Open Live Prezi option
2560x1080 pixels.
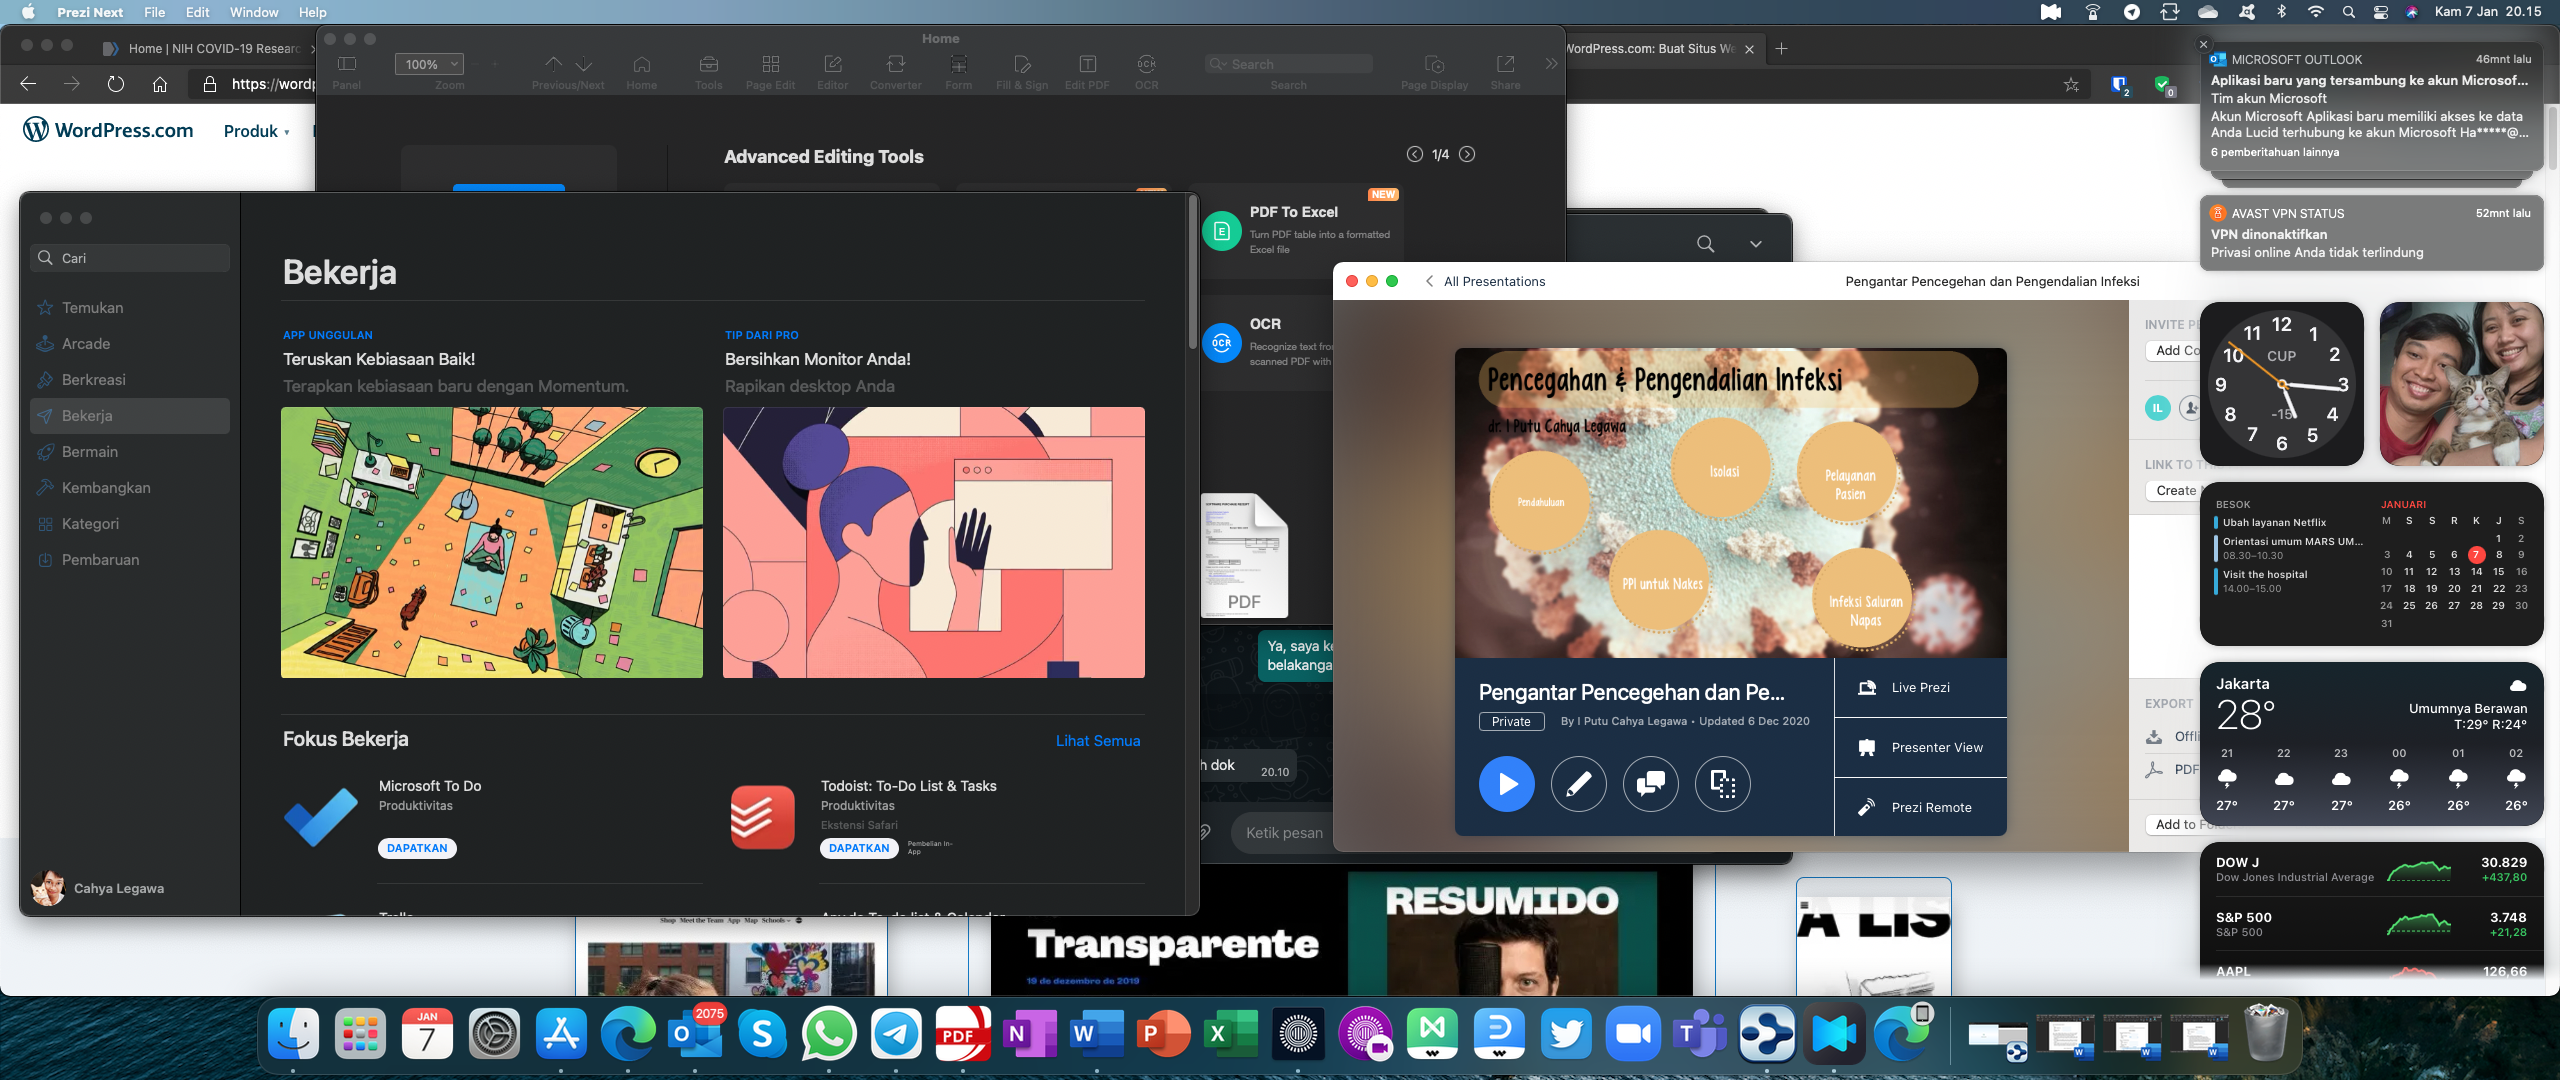1920,688
